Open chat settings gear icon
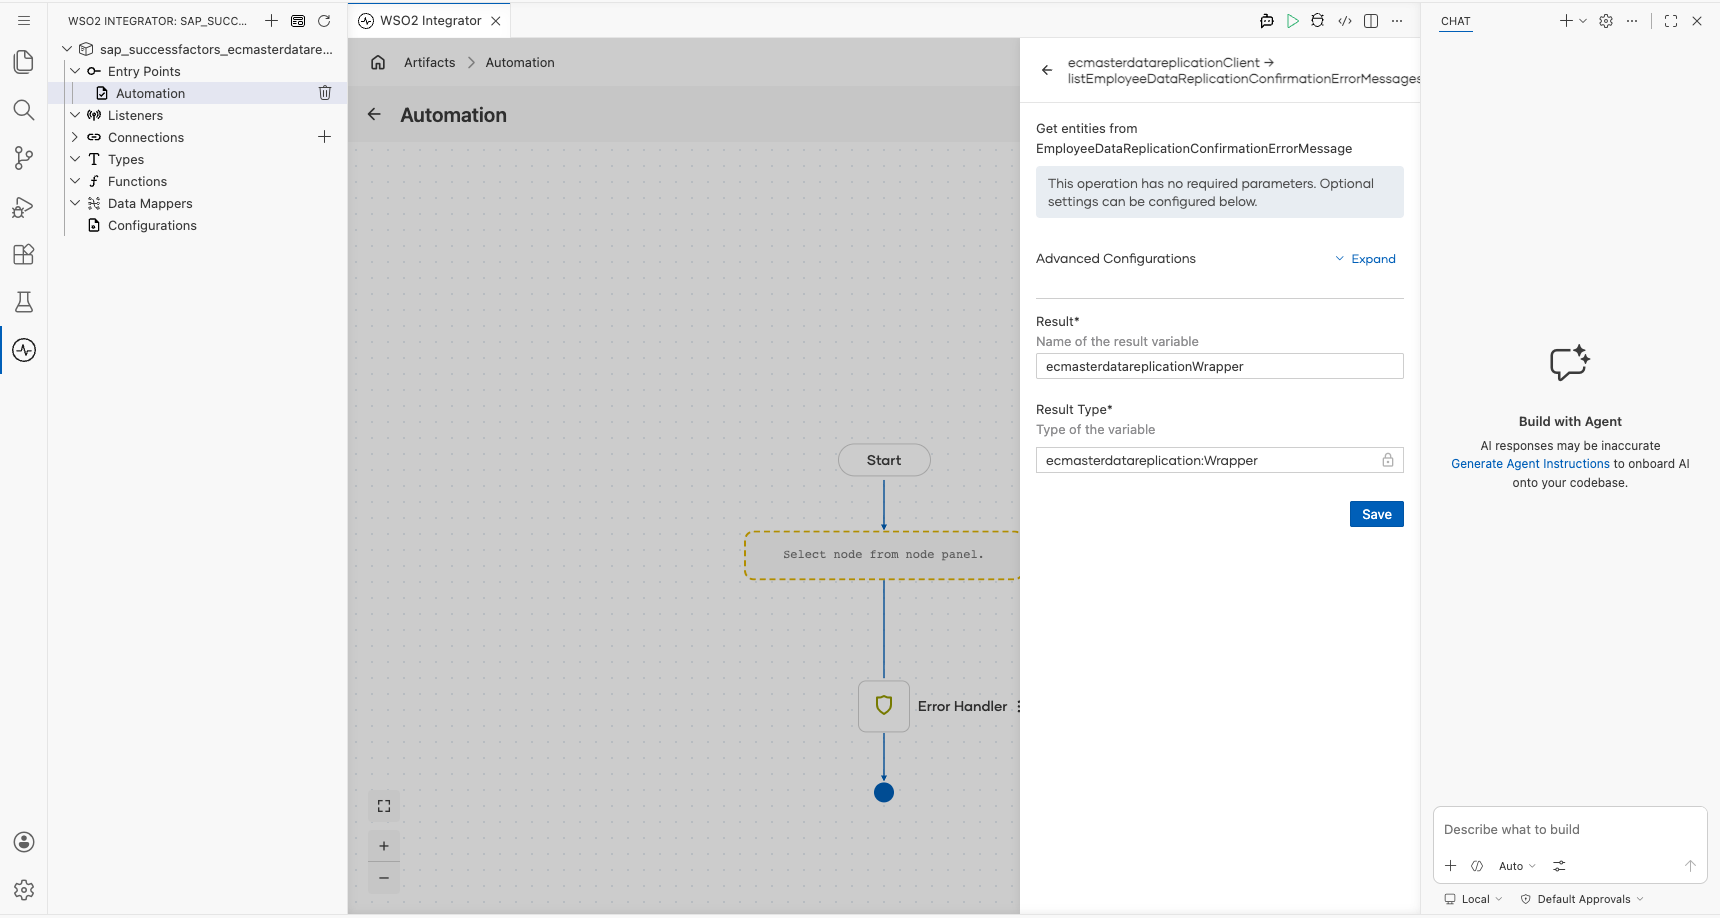Image resolution: width=1720 pixels, height=918 pixels. coord(1606,21)
